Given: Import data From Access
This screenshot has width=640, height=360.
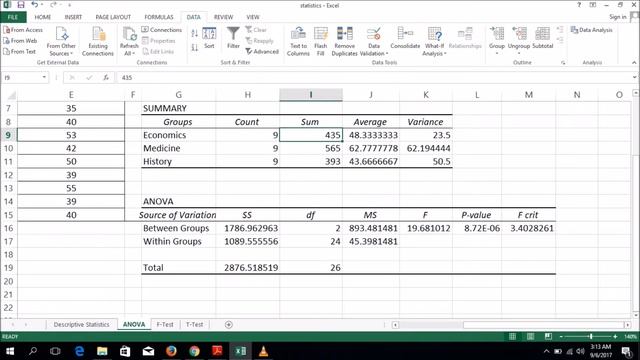Looking at the screenshot, I should [23, 30].
